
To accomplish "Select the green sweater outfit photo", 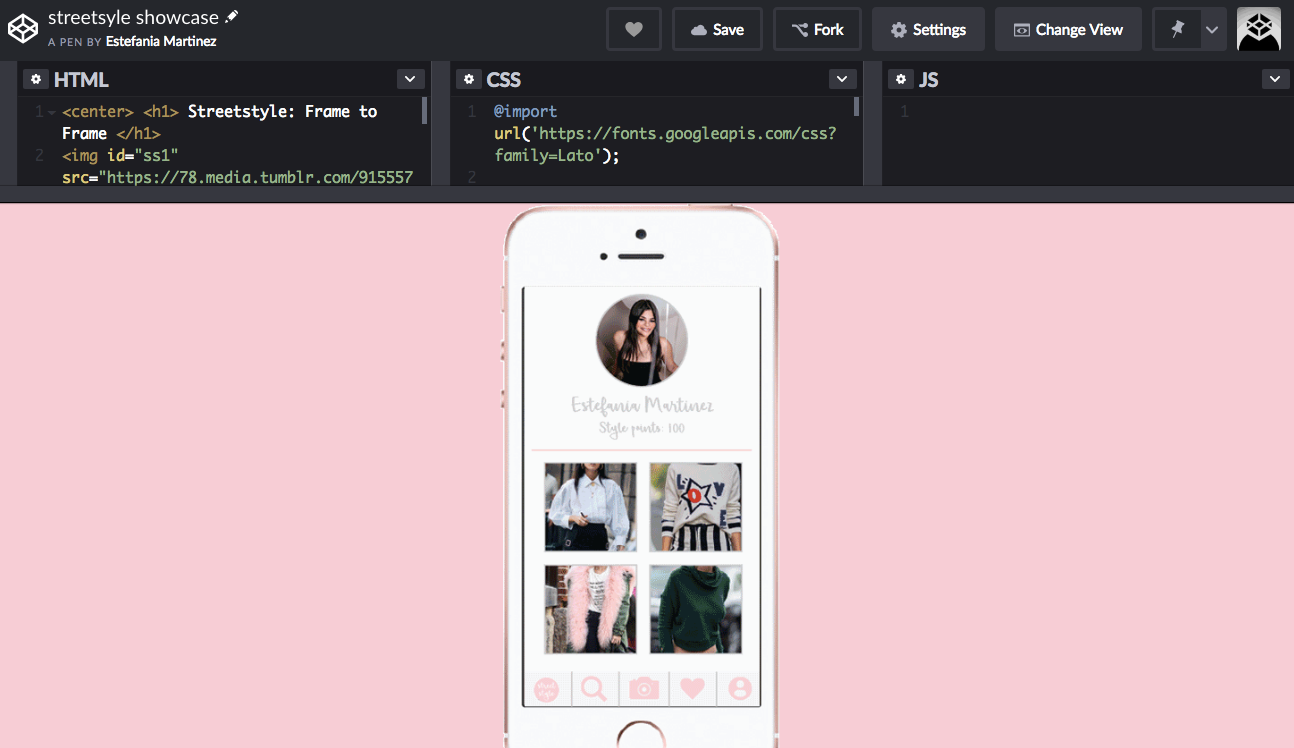I will pos(696,609).
